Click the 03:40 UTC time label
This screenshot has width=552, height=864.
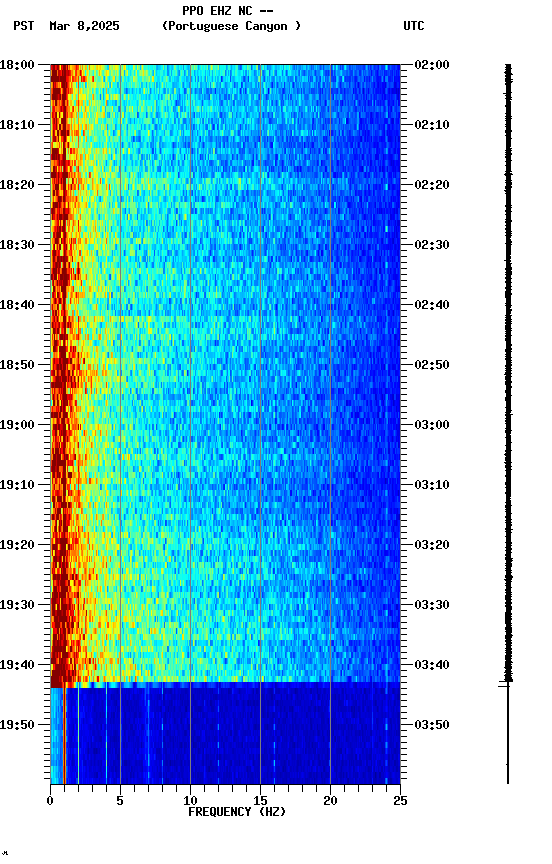[432, 666]
